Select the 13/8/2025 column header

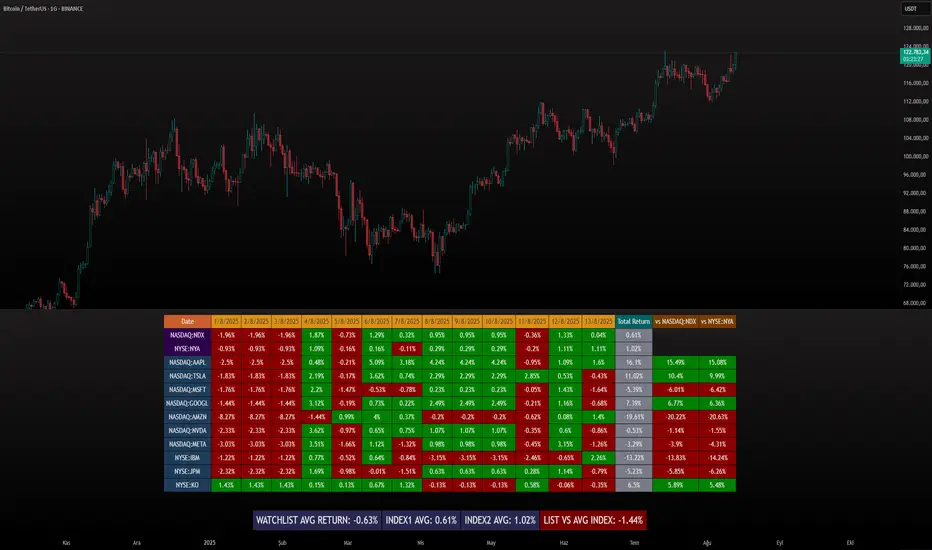[x=599, y=322]
